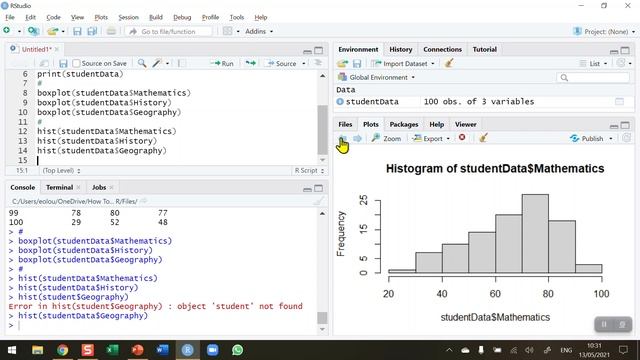Click the Save icon in the main toolbar
This screenshot has height=360, width=640.
[x=77, y=31]
